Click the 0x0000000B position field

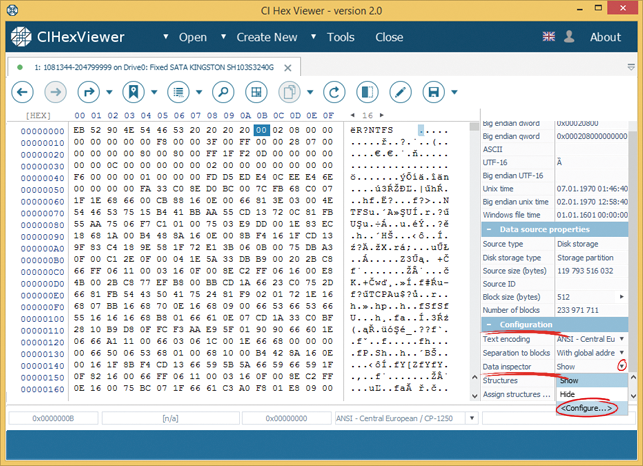click(53, 418)
